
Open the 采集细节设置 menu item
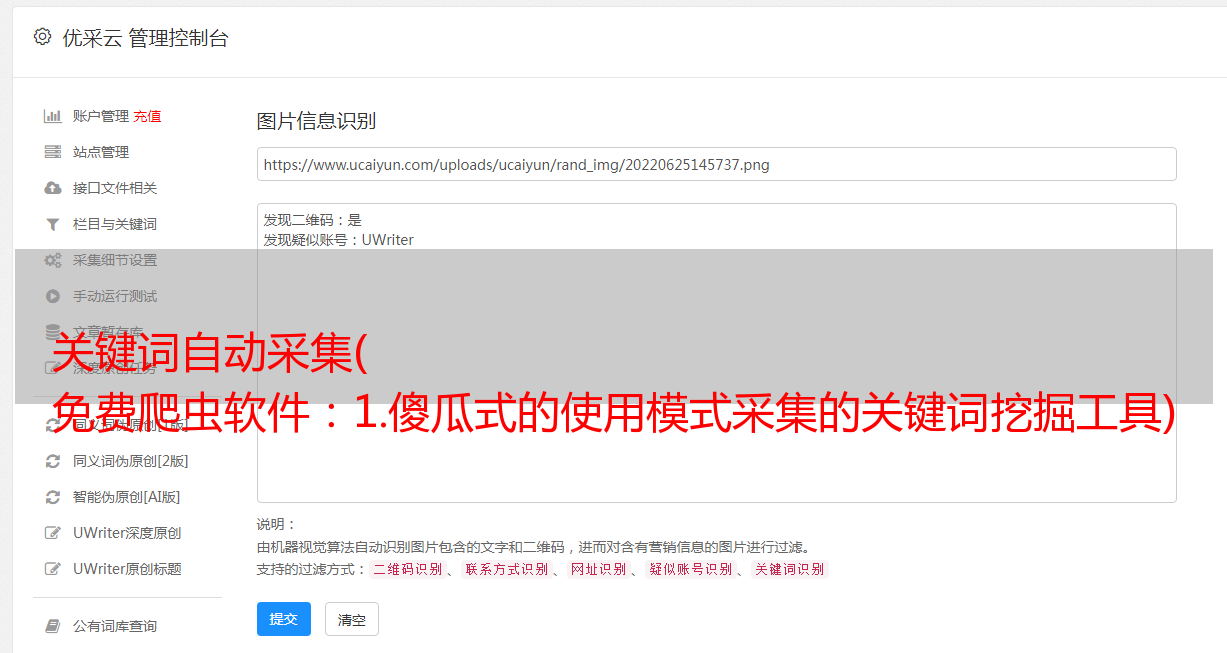(115, 260)
